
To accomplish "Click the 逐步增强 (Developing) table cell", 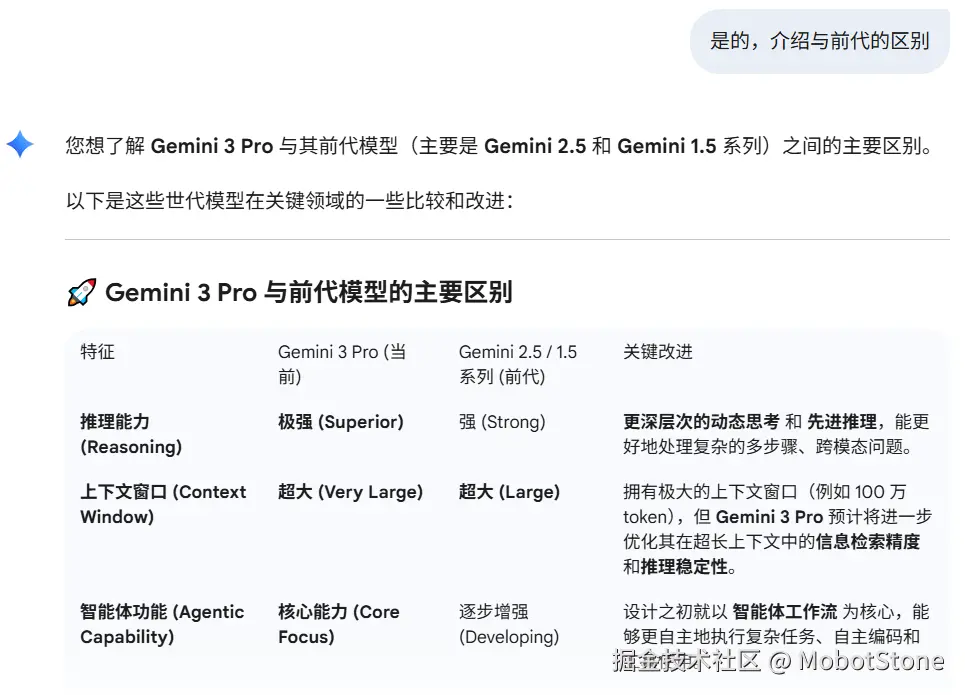I will (x=508, y=624).
